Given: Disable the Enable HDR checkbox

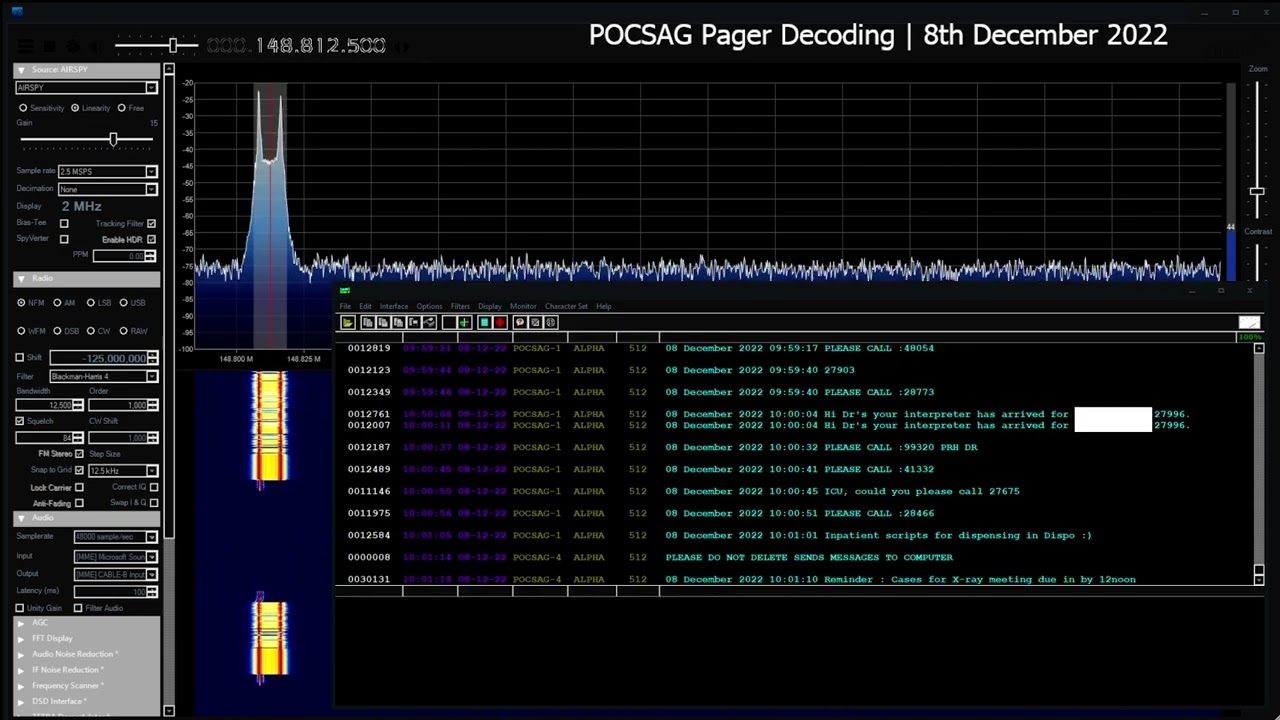Looking at the screenshot, I should pyautogui.click(x=152, y=239).
